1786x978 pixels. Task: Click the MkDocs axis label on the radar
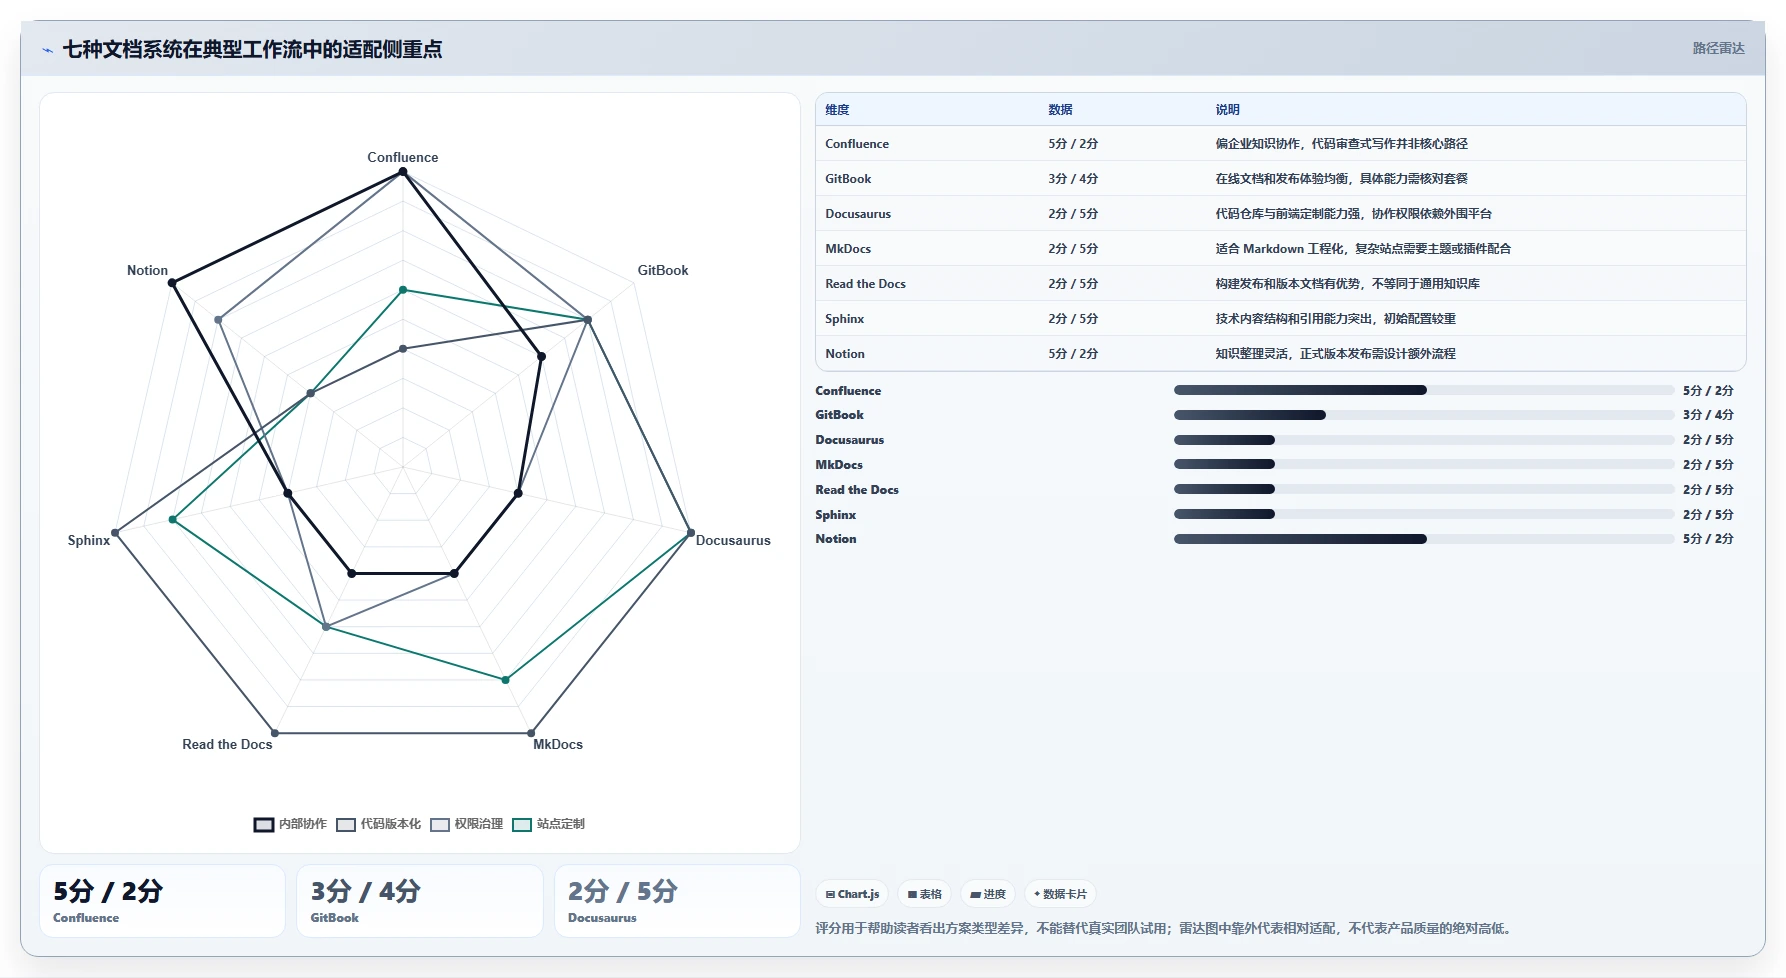click(x=558, y=744)
